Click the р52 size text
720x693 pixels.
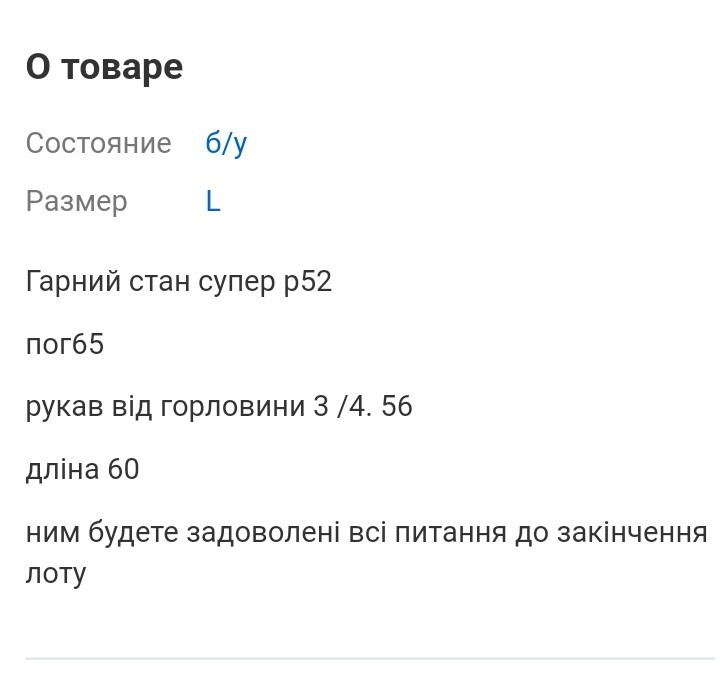(307, 282)
